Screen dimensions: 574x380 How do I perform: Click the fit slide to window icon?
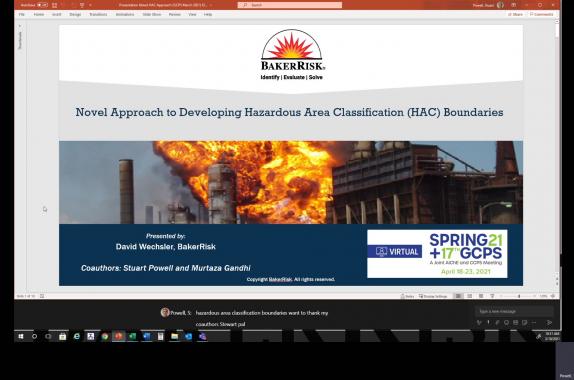coord(553,296)
